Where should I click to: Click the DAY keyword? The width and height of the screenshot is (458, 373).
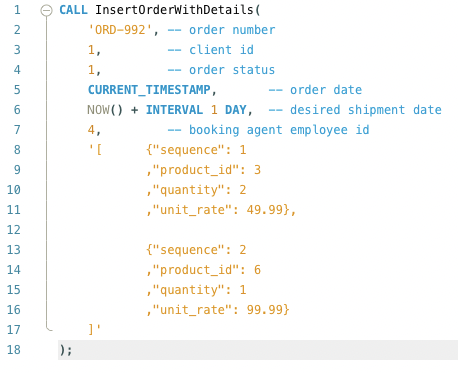click(x=236, y=110)
